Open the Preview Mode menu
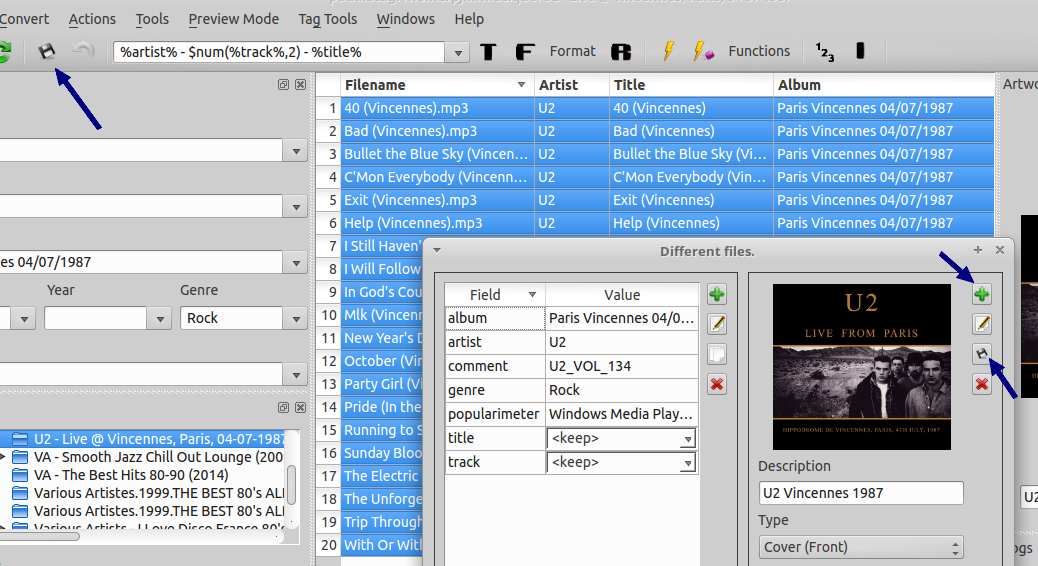Image resolution: width=1038 pixels, height=566 pixels. point(233,19)
